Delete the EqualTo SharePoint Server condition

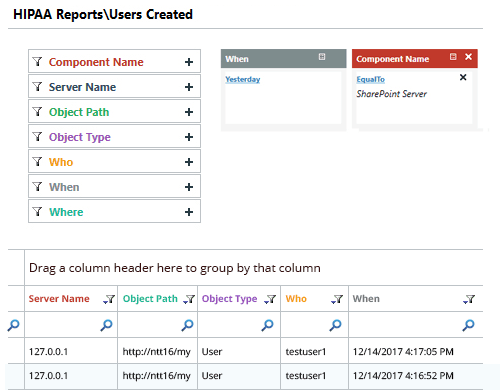tap(463, 77)
